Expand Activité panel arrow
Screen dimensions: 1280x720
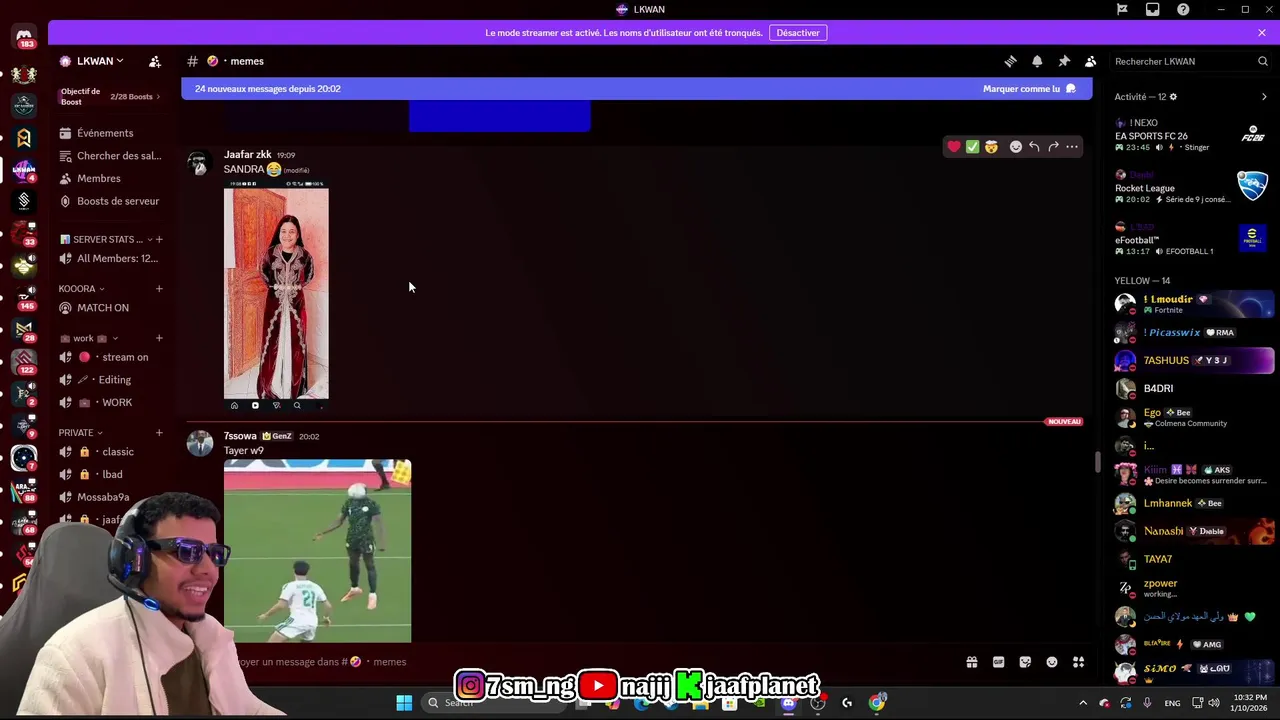[1264, 97]
